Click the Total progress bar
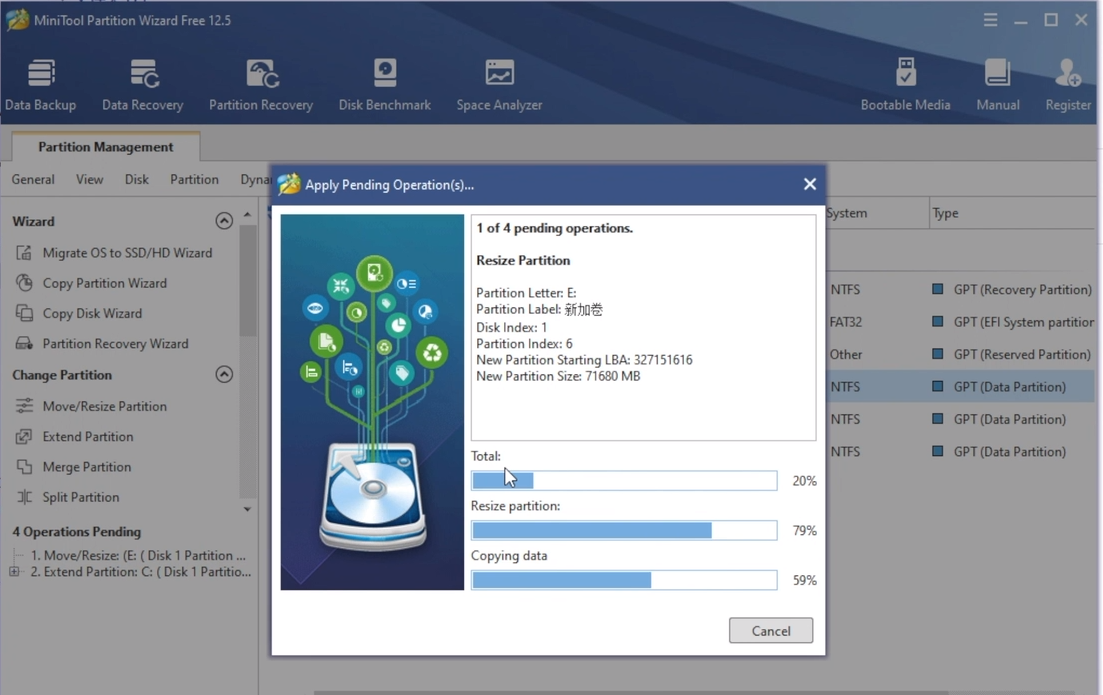1103x695 pixels. (624, 480)
